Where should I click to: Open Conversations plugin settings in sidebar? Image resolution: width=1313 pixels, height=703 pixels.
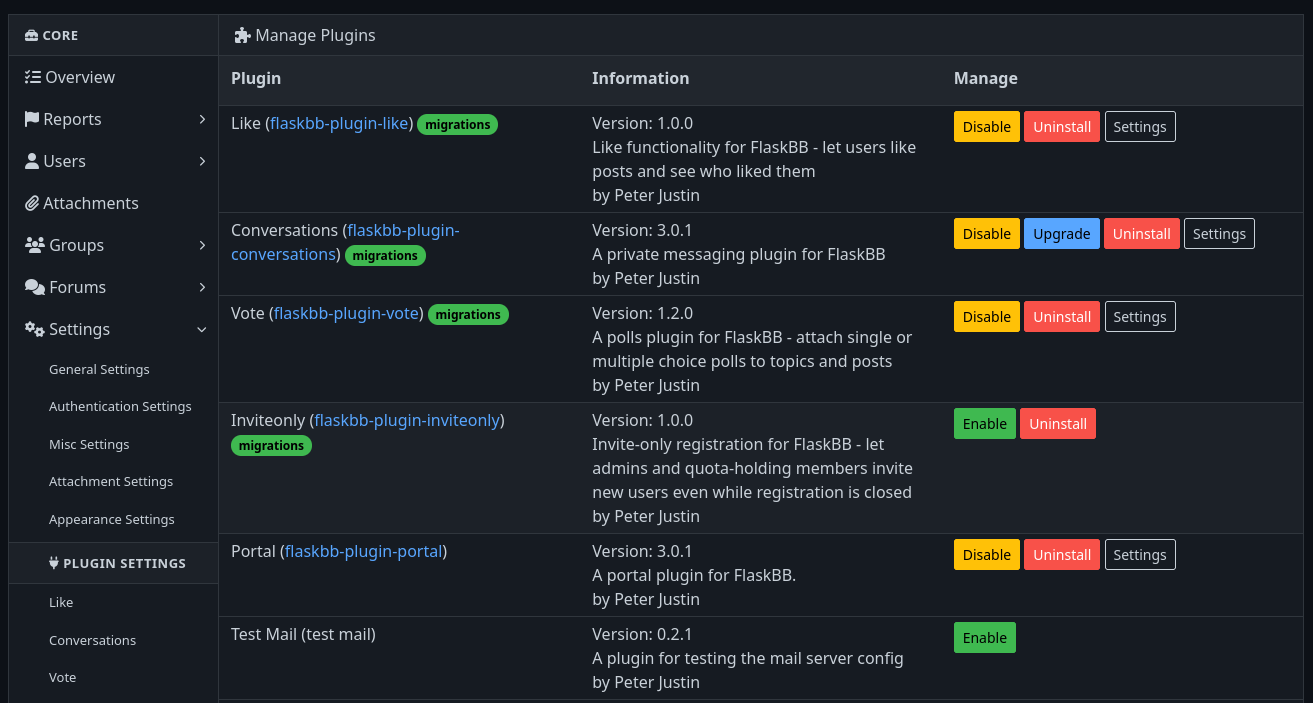point(92,640)
